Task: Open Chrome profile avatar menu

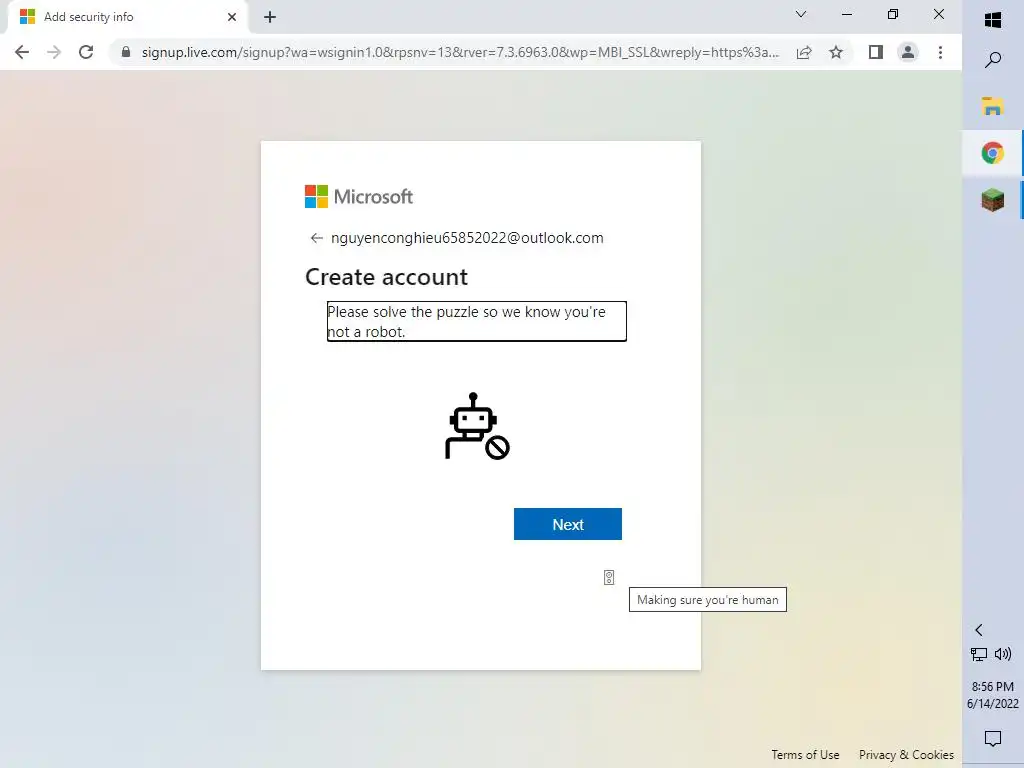Action: [x=908, y=52]
